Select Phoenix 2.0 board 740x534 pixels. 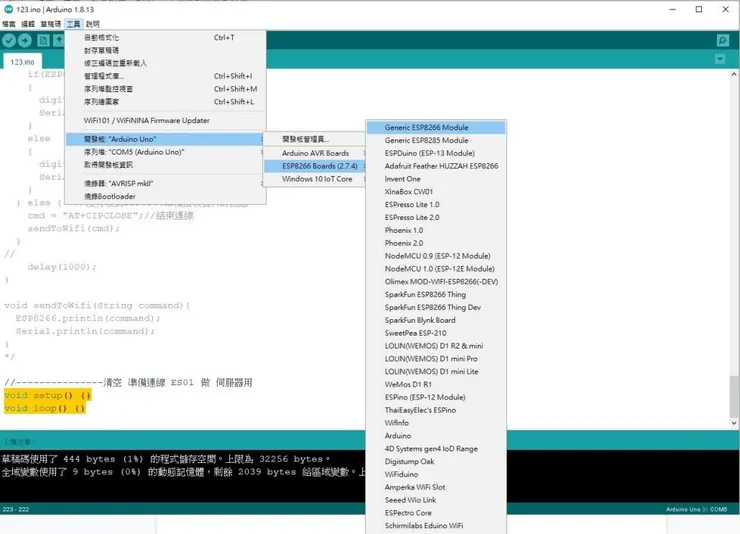coord(436,243)
